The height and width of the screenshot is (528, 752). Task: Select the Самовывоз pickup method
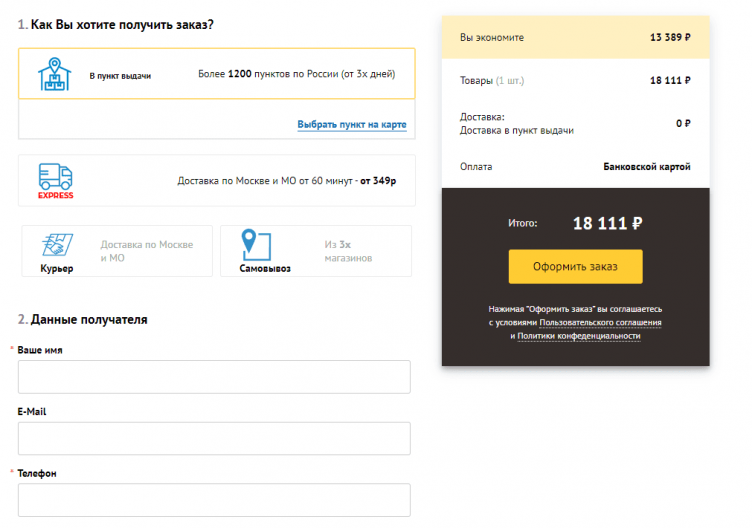[315, 251]
